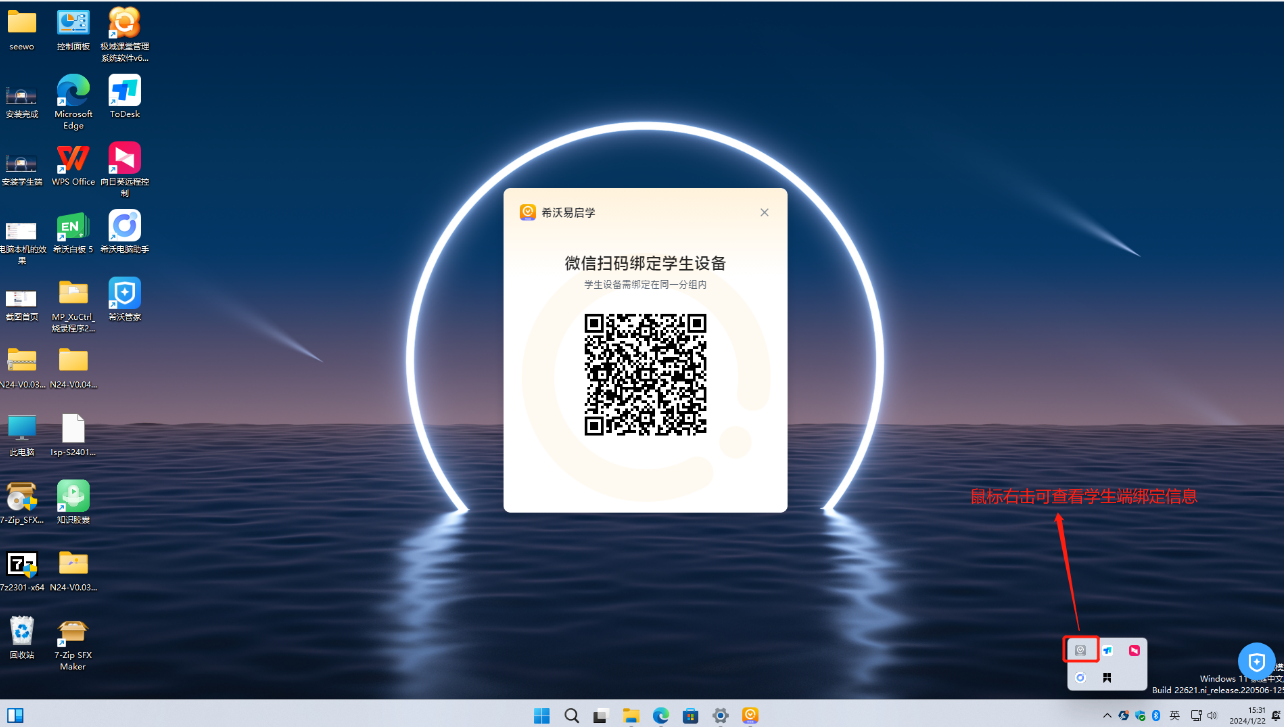
Task: Click the Windows Security shield tray icon
Action: (1140, 715)
